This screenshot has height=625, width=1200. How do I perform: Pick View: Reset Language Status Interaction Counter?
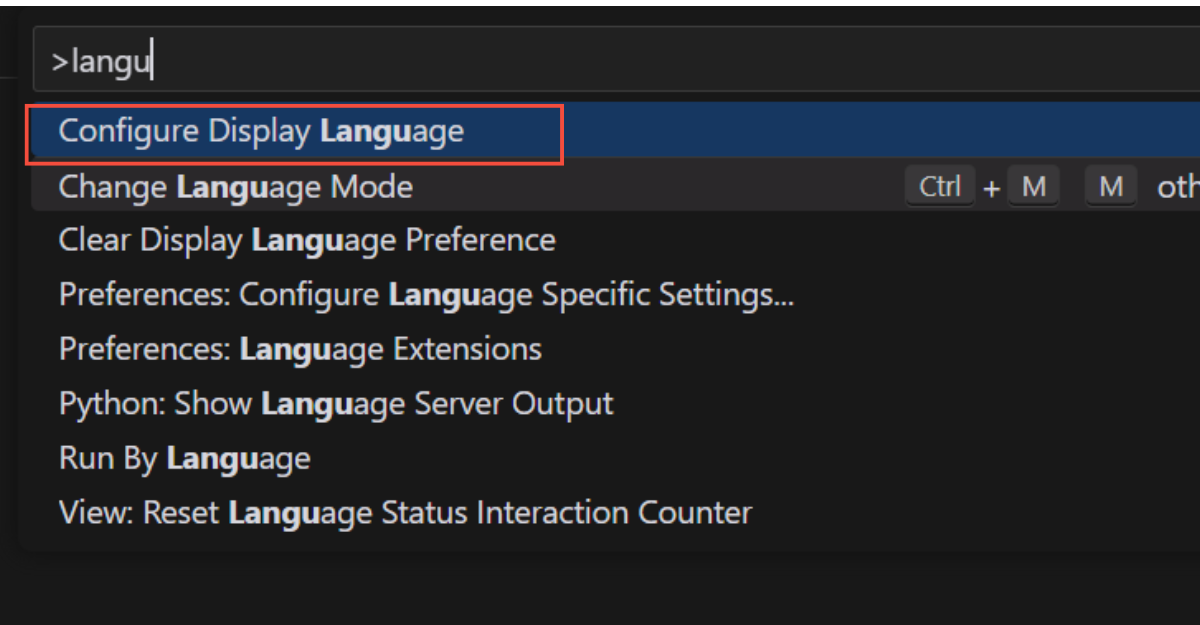pyautogui.click(x=405, y=513)
